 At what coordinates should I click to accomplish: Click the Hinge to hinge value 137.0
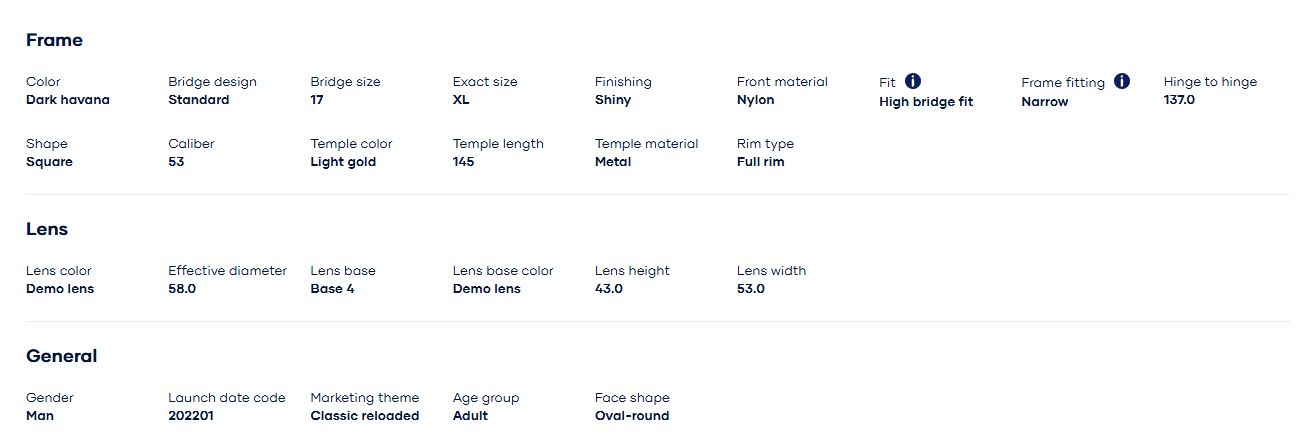(1179, 100)
